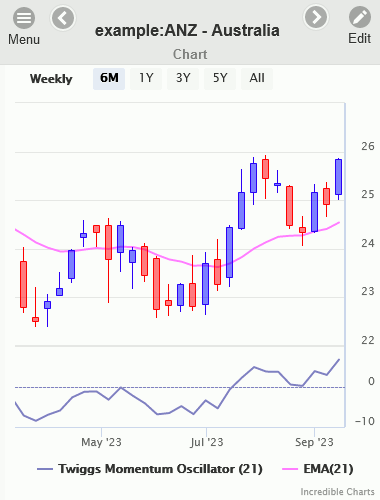Click the latest blue candlestick near 25.8
Viewport: 380px width, 500px height.
click(338, 177)
